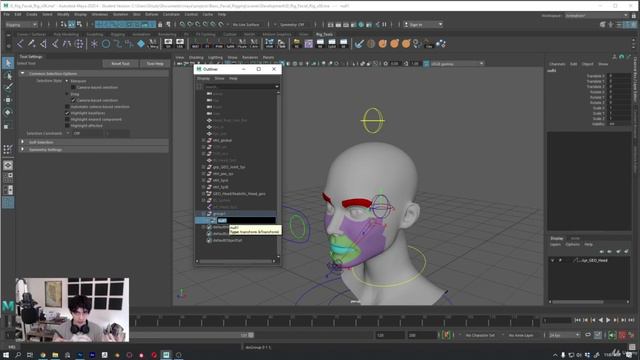Expand the Symmetry Settings section

[x=22, y=149]
